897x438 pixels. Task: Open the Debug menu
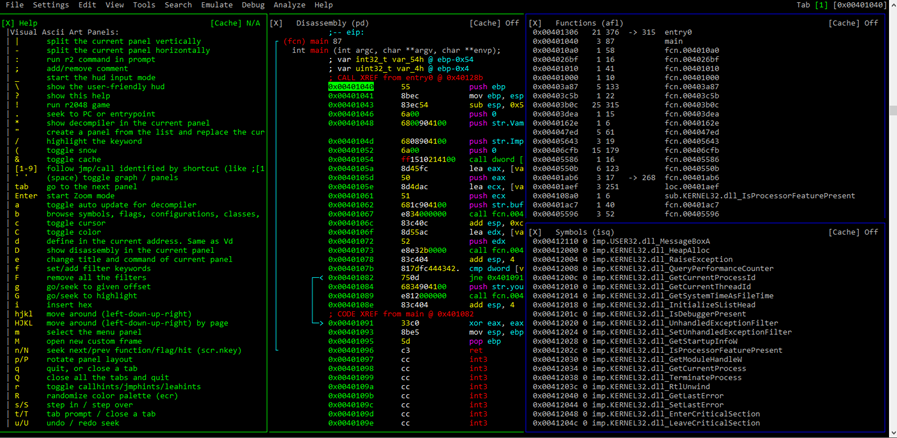click(x=253, y=5)
